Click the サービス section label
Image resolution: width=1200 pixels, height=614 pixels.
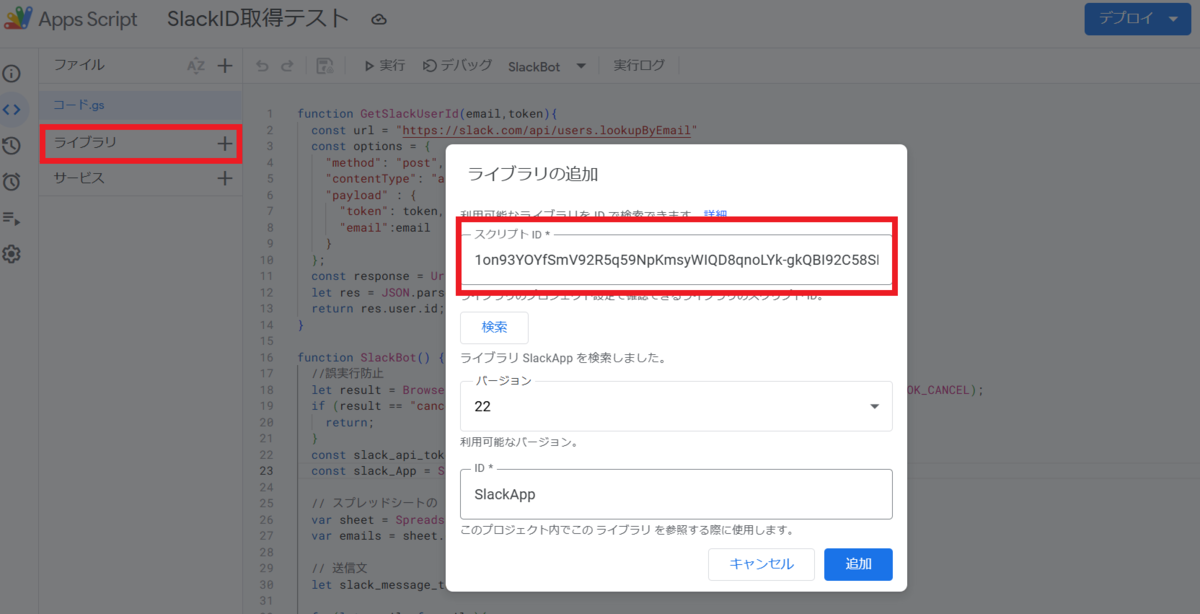(79, 179)
